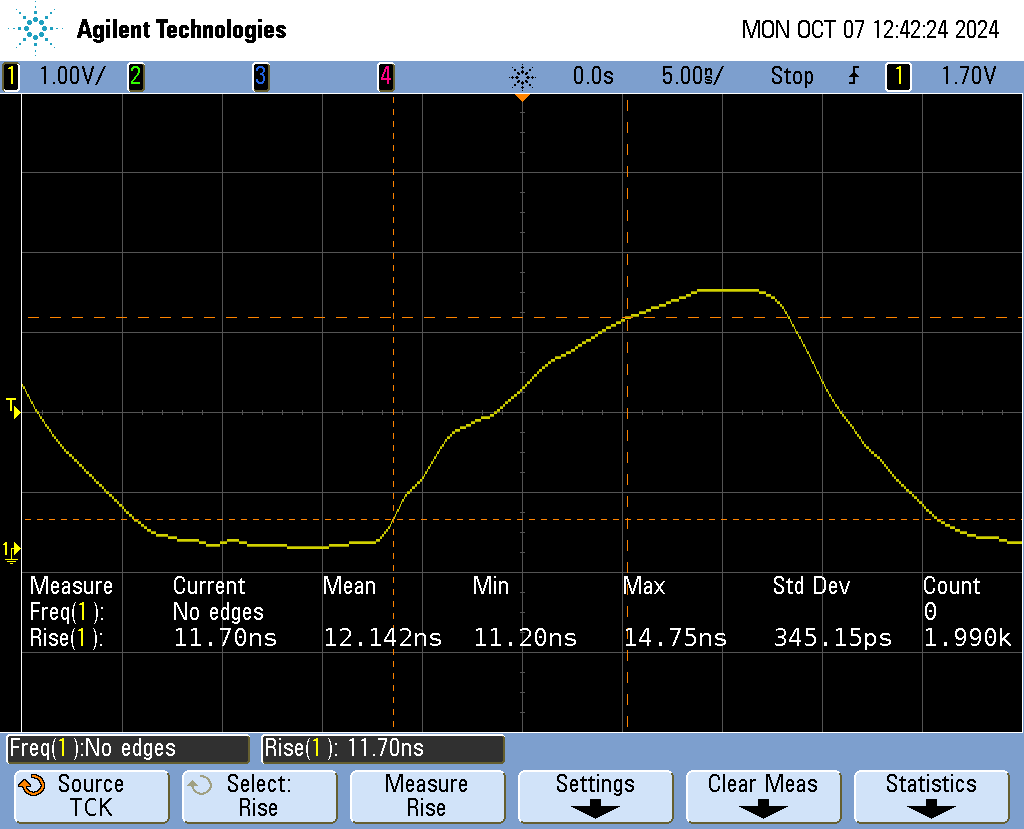Screen dimensions: 1024x829
Task: Click the orange trigger time reference marker
Action: (521, 97)
